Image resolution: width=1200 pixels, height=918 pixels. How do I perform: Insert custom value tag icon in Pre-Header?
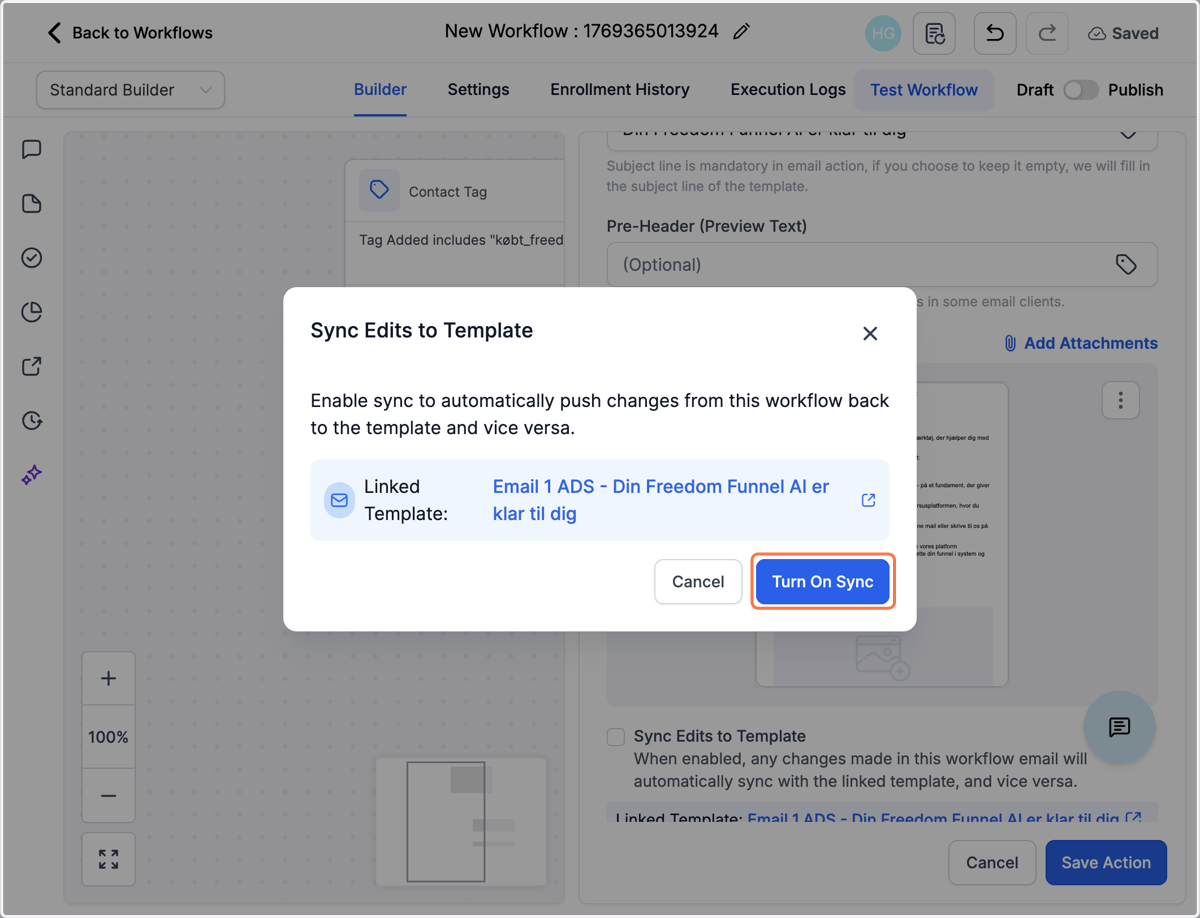(x=1126, y=264)
